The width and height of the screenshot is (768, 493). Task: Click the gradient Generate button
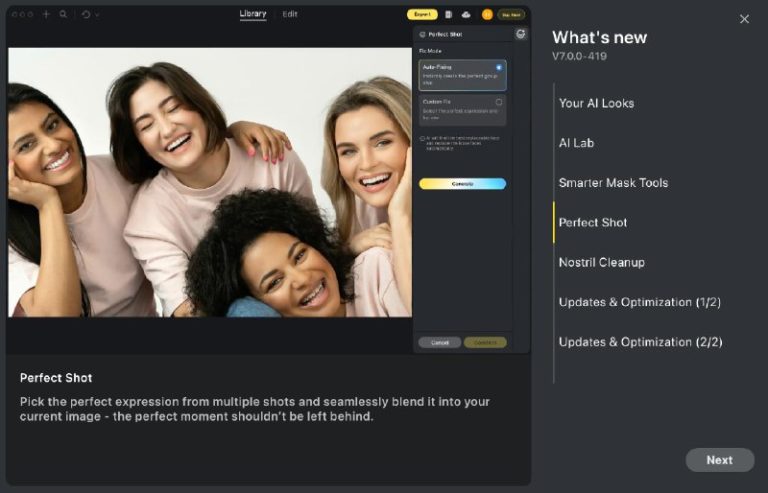pos(462,184)
